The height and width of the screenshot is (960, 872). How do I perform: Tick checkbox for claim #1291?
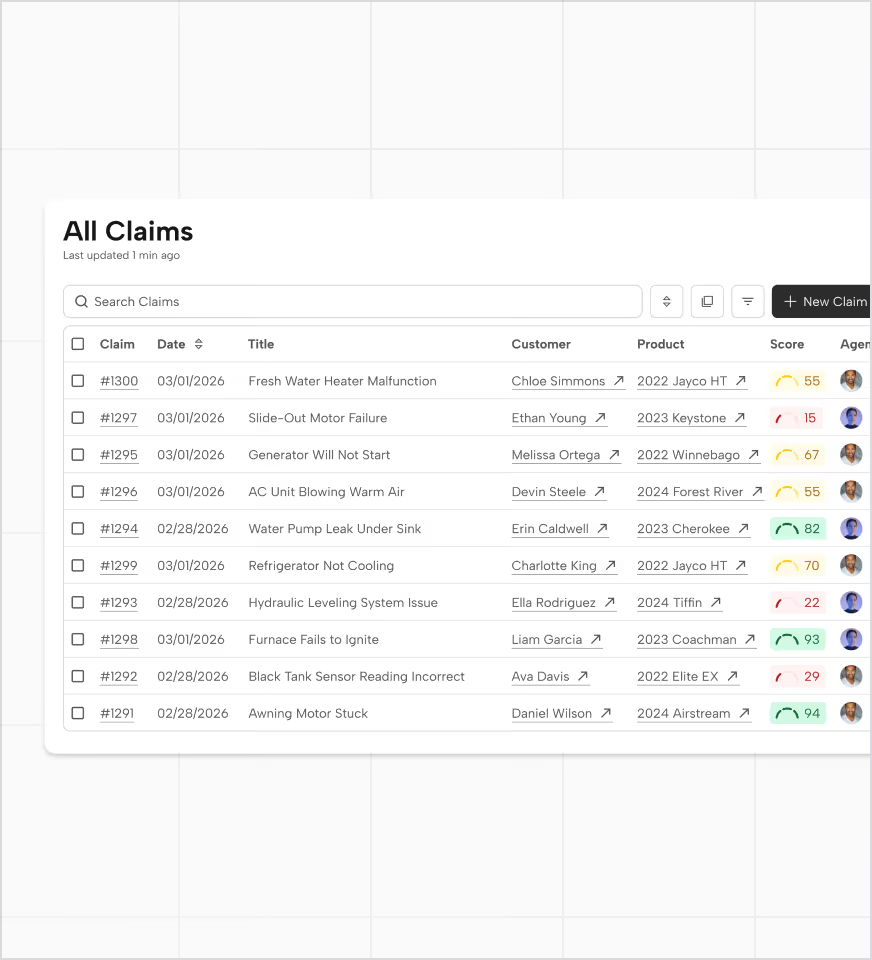click(78, 713)
